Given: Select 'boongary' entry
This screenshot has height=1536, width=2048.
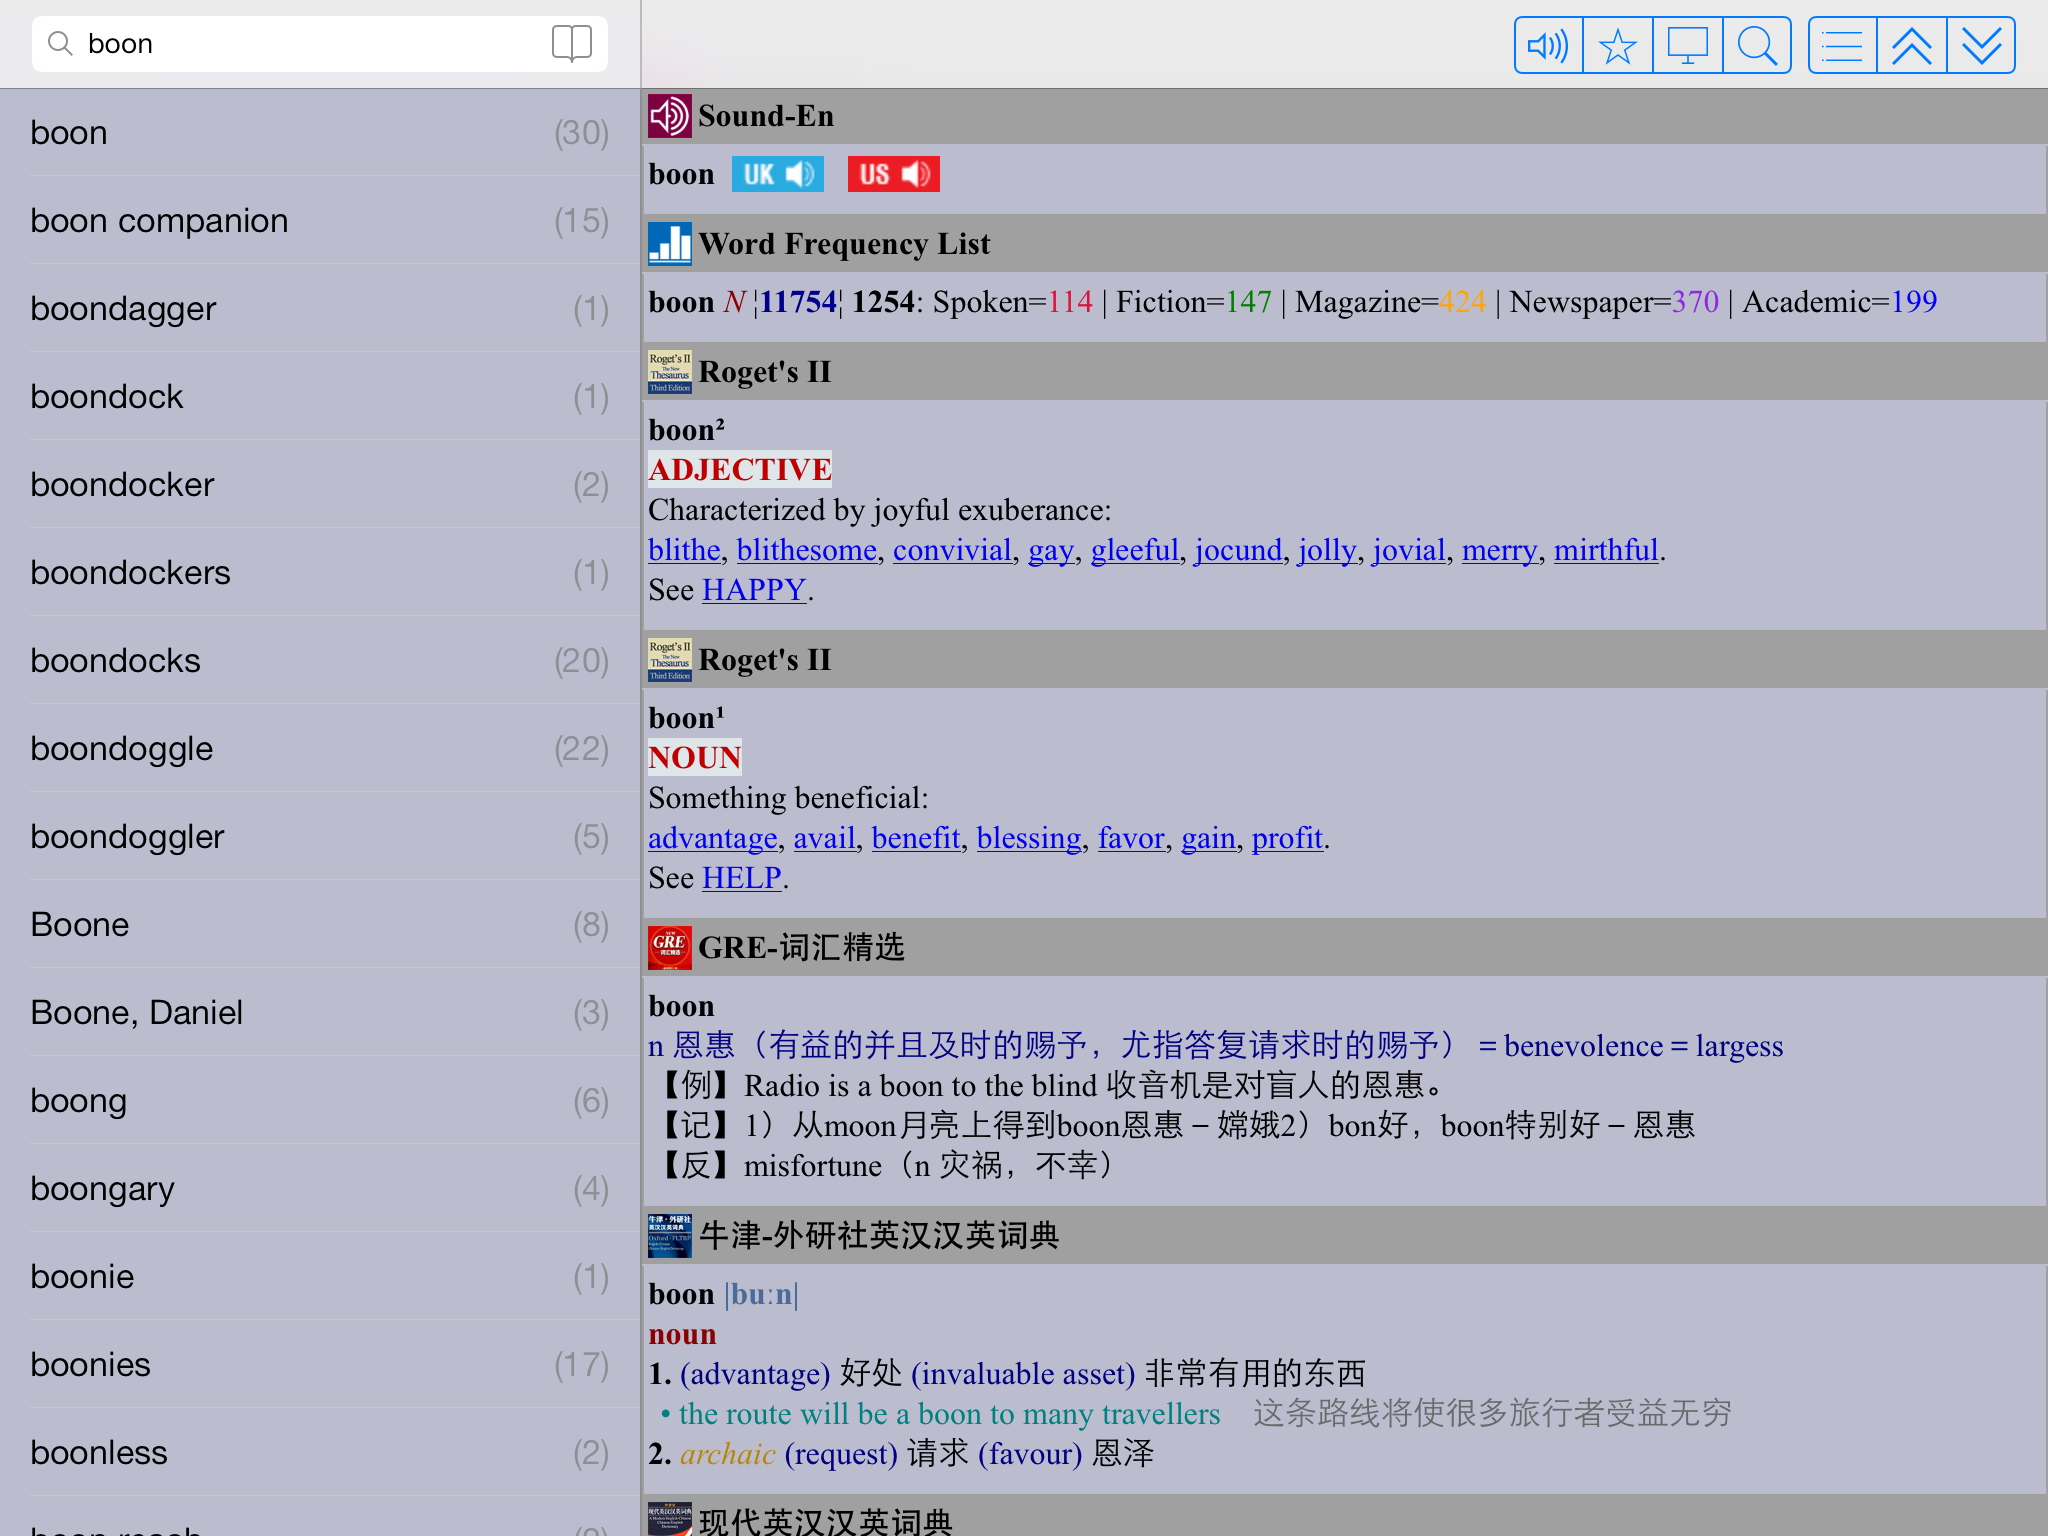Looking at the screenshot, I should pos(320,1189).
